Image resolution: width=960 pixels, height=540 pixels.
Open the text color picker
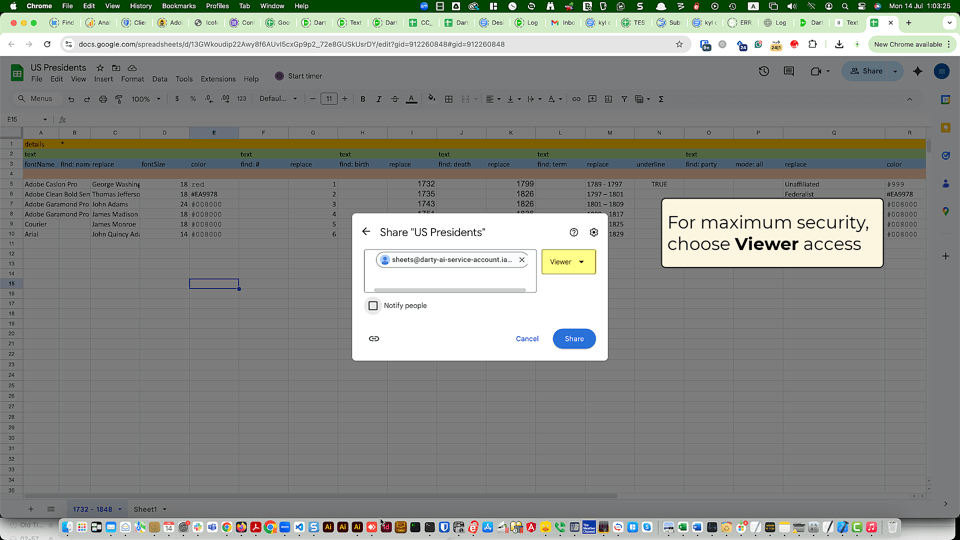pyautogui.click(x=411, y=99)
